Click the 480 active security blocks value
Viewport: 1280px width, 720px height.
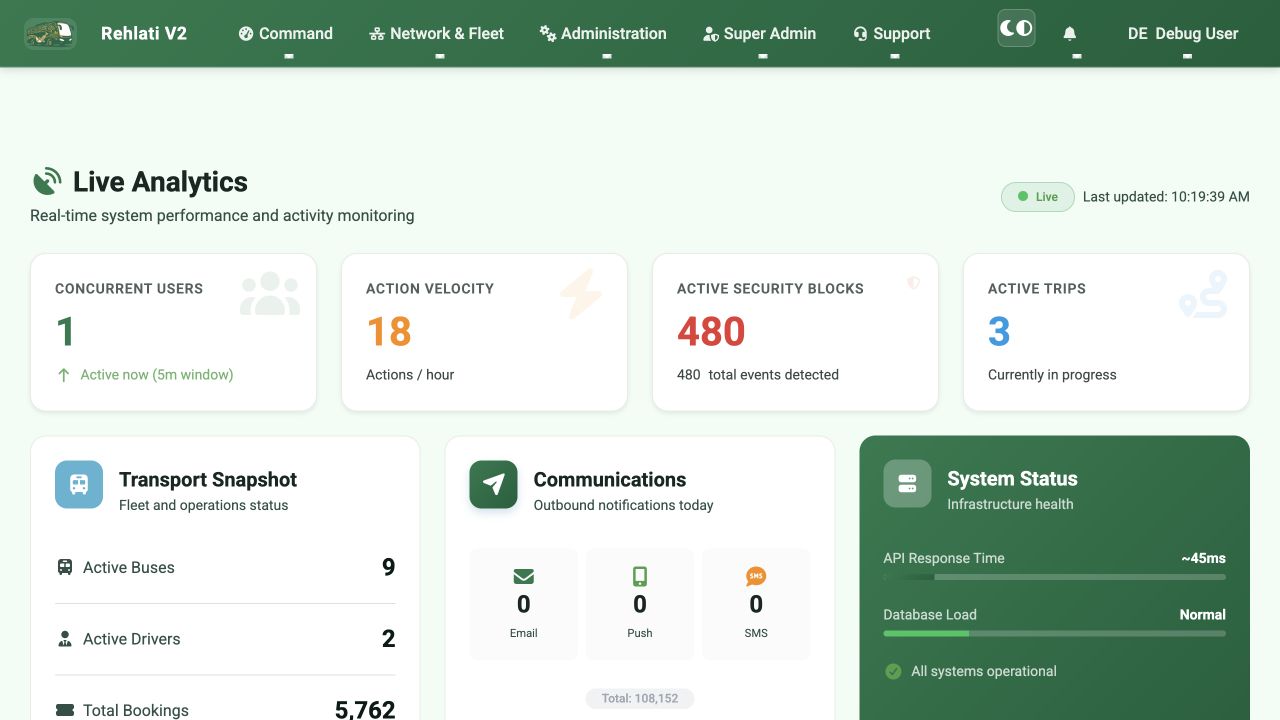[711, 331]
